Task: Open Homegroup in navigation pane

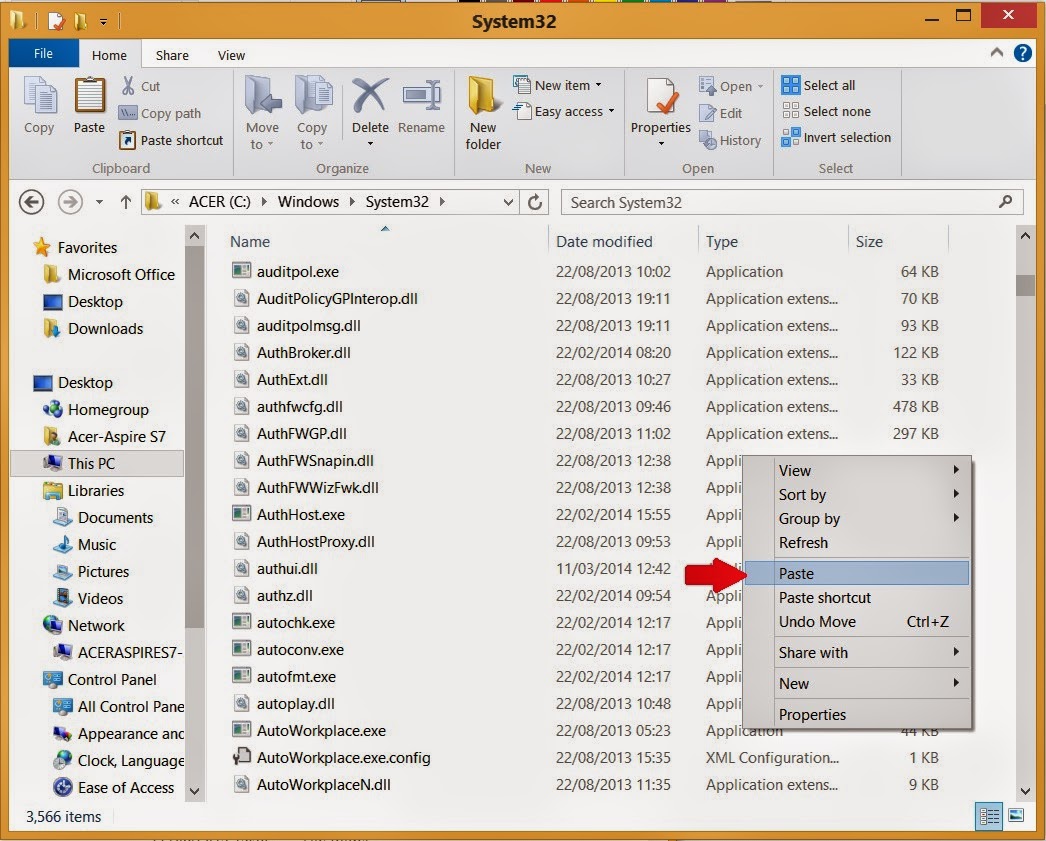Action: click(x=96, y=409)
